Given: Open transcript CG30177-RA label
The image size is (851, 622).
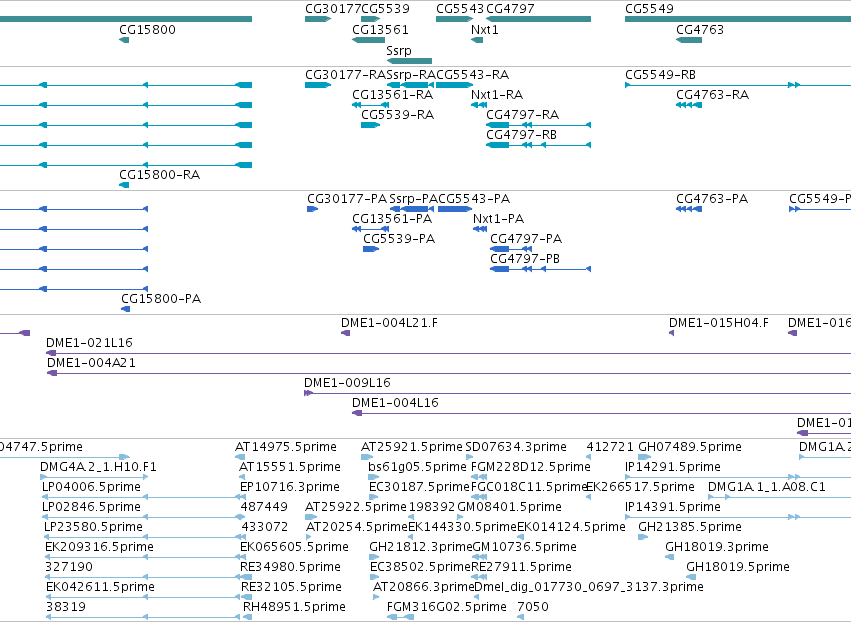Looking at the screenshot, I should click(x=346, y=74).
